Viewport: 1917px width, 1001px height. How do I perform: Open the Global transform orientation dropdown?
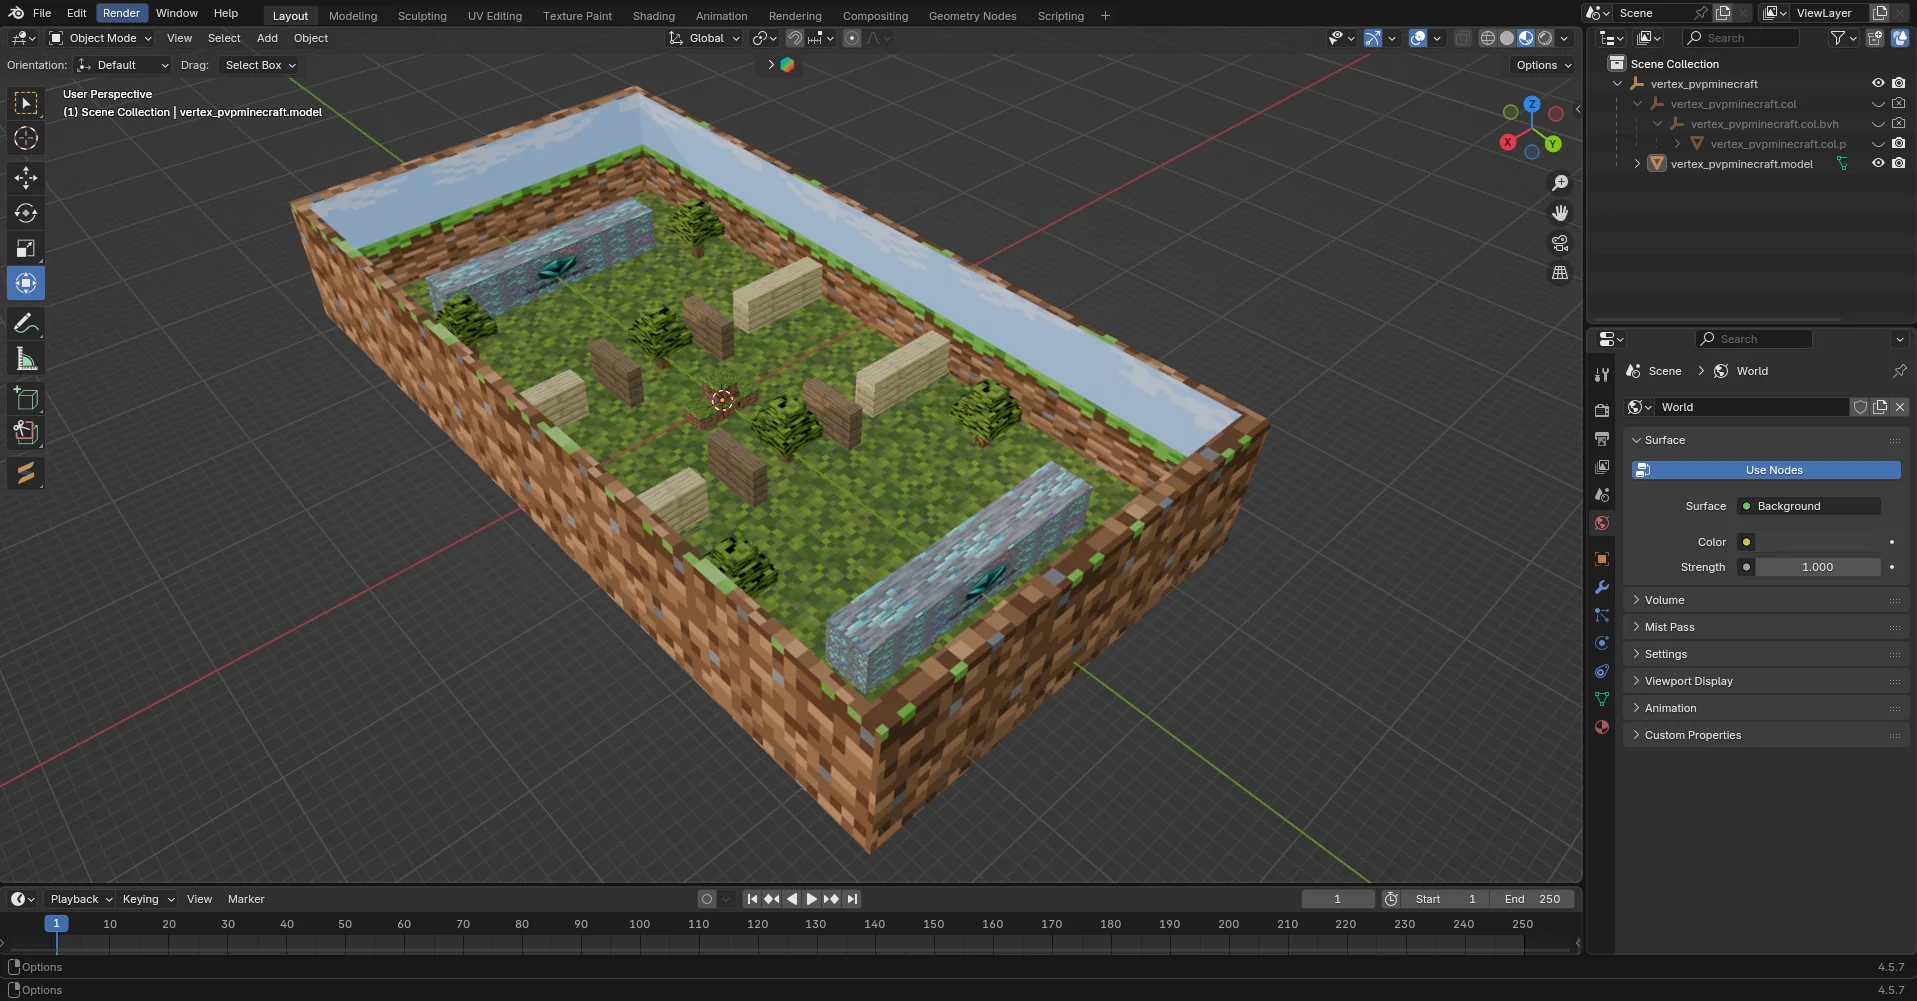[x=705, y=38]
